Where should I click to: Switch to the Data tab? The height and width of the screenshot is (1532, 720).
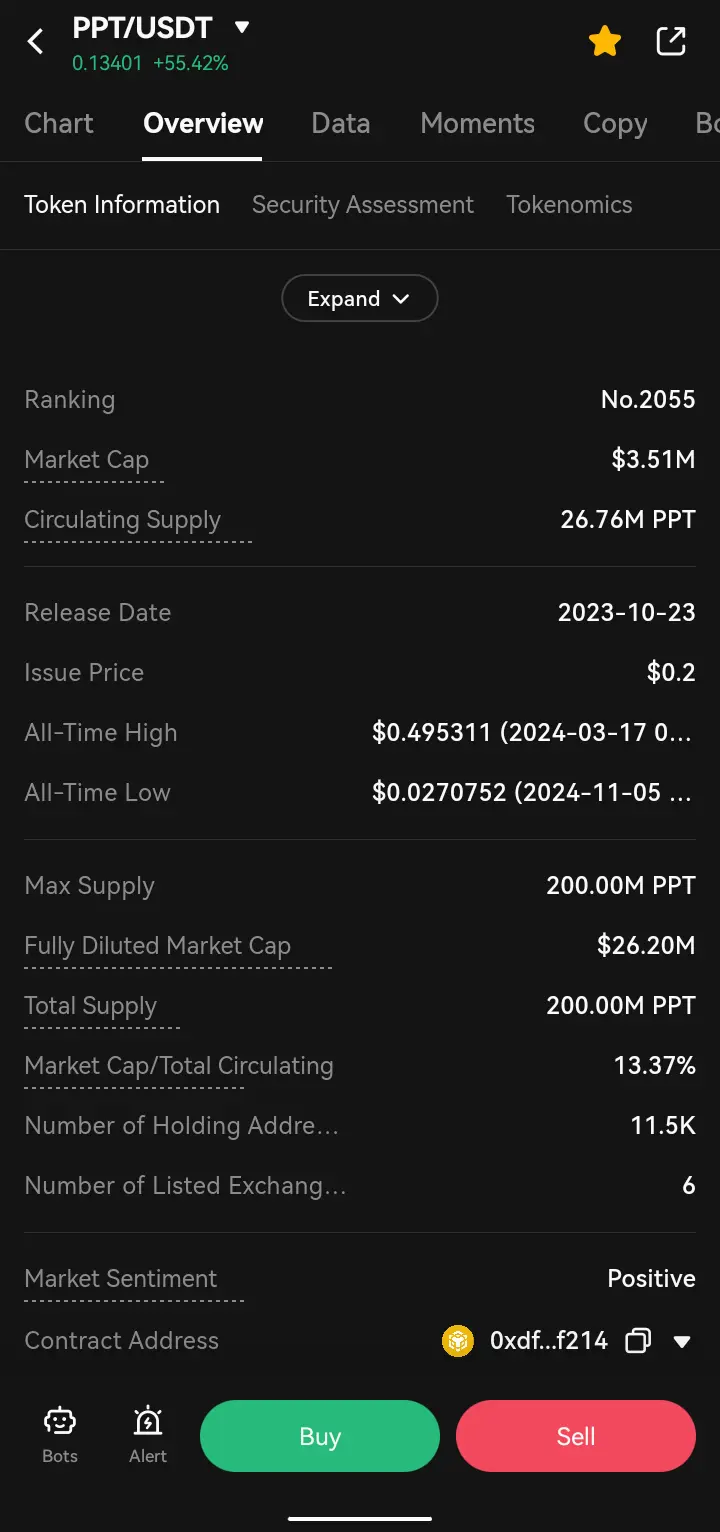[x=341, y=124]
